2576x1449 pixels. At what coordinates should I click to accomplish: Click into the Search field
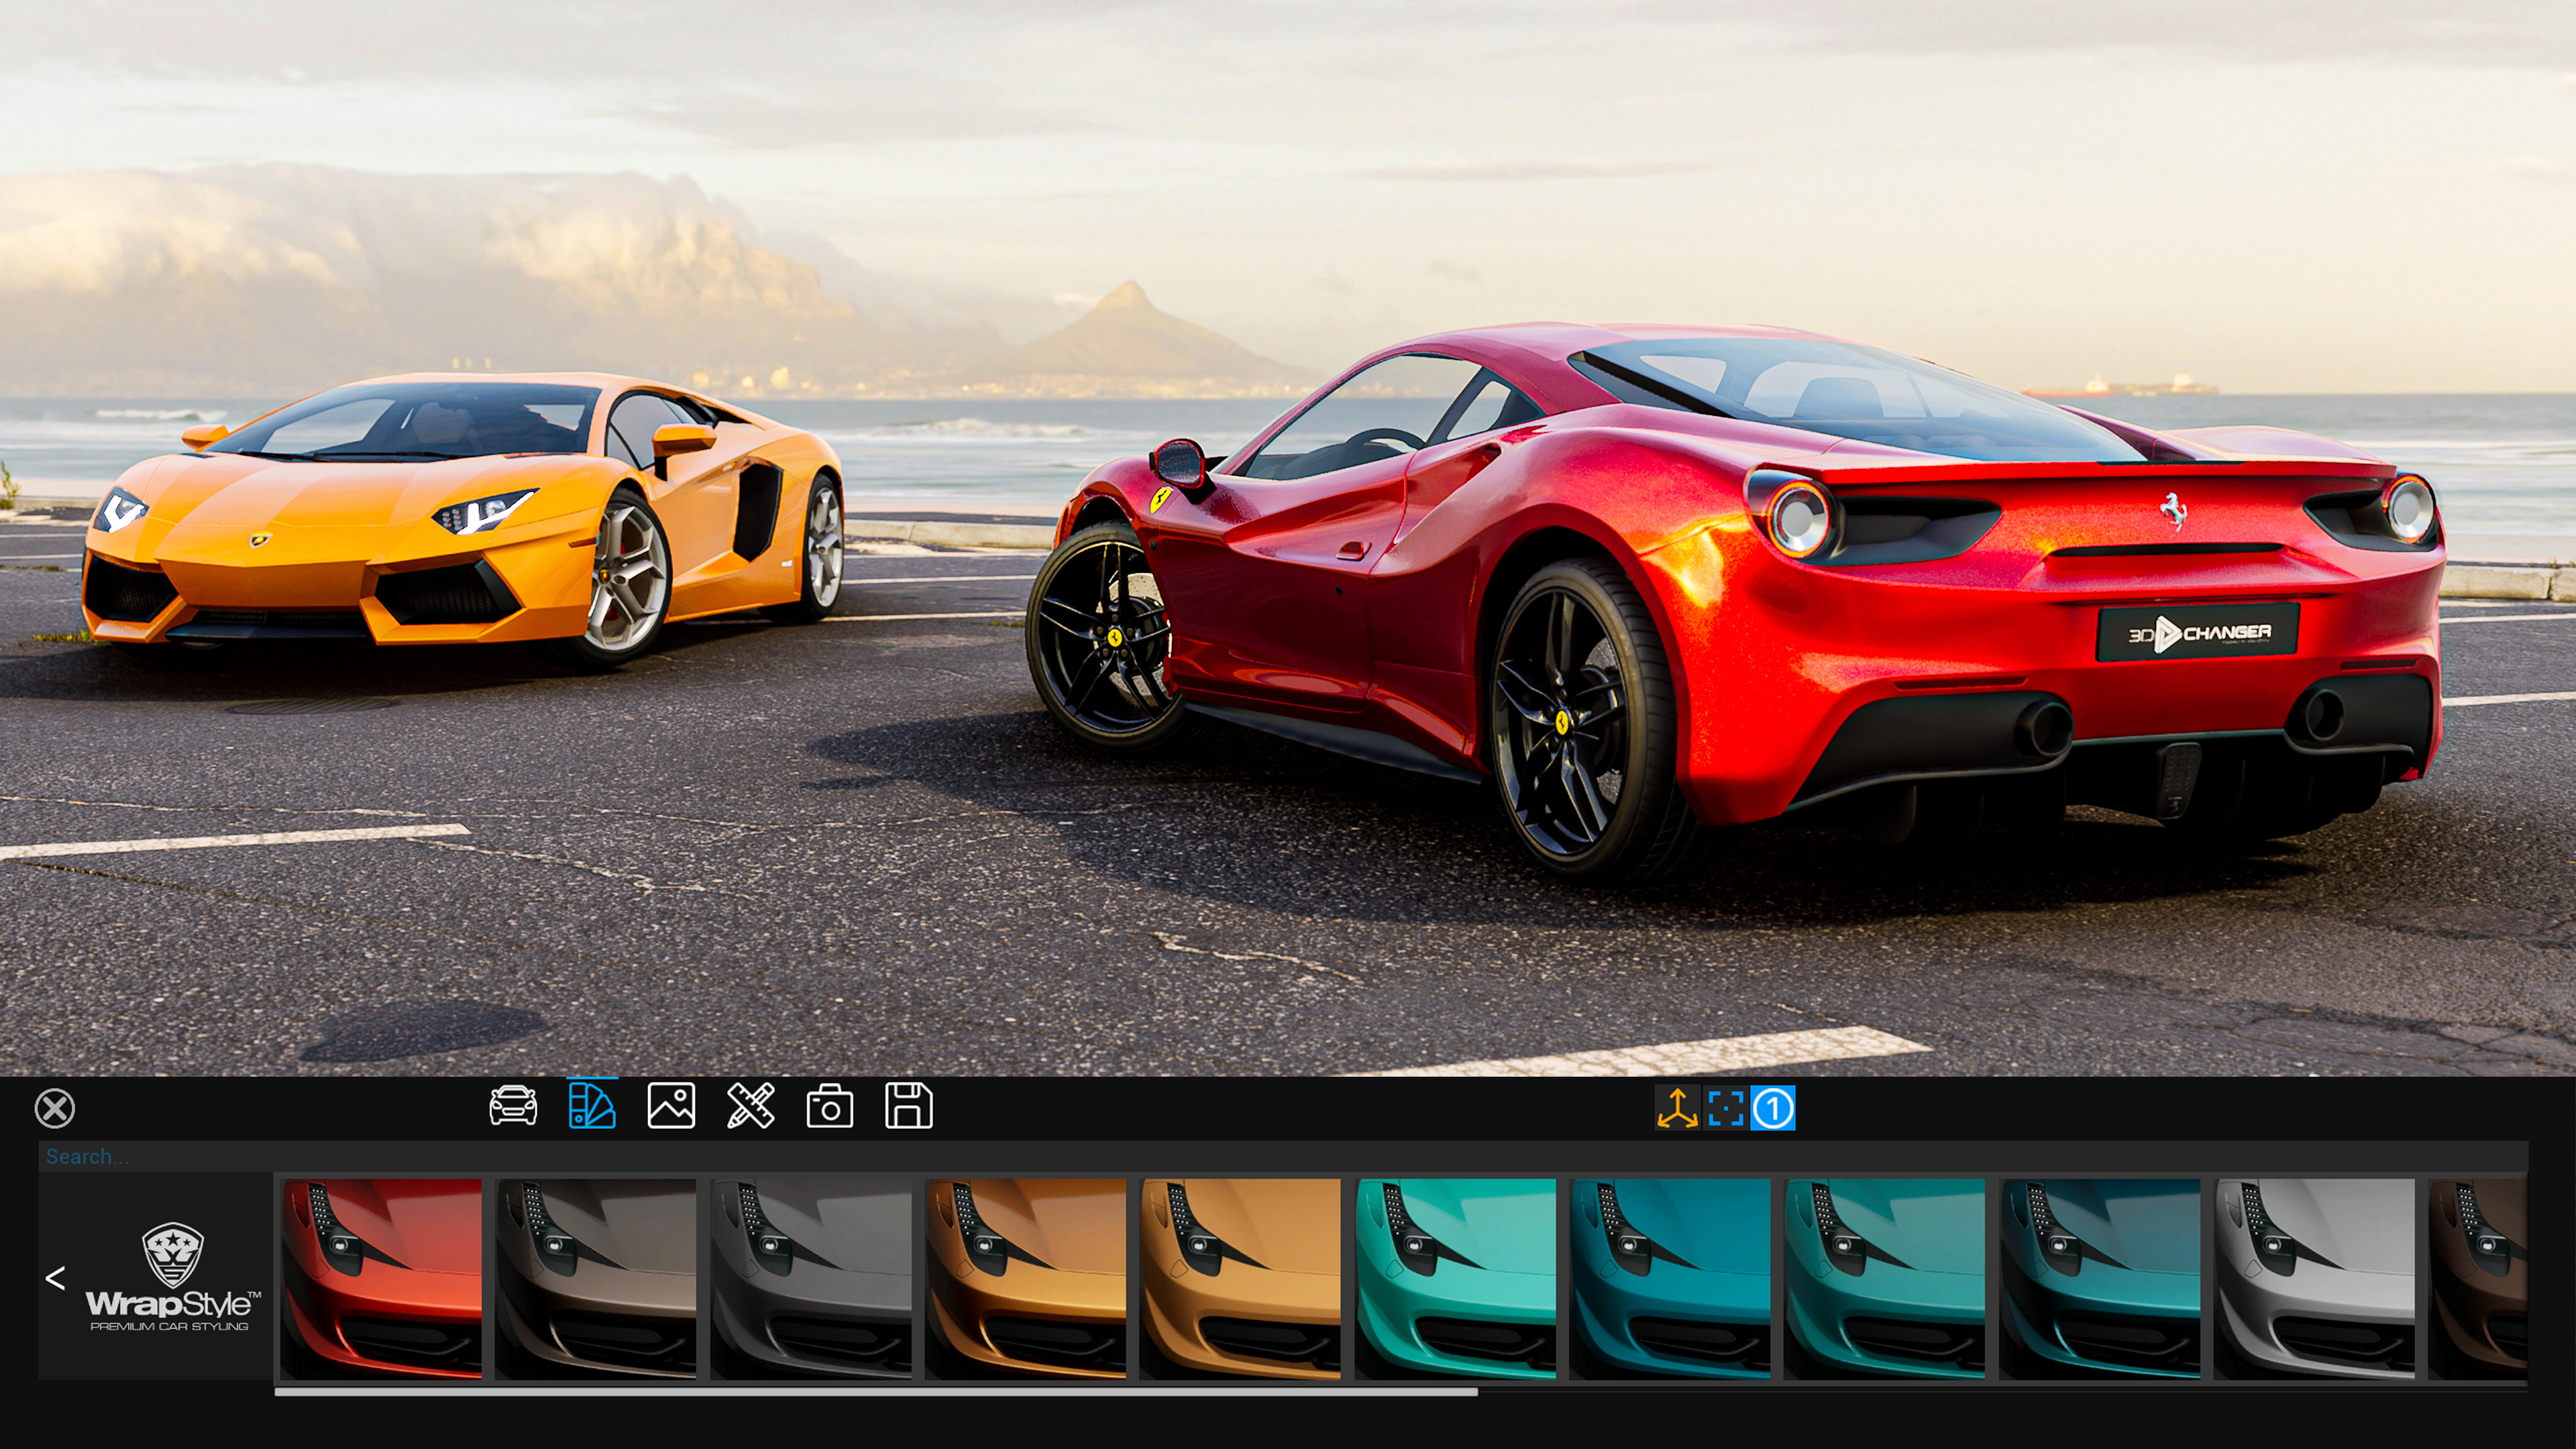tap(1283, 1156)
